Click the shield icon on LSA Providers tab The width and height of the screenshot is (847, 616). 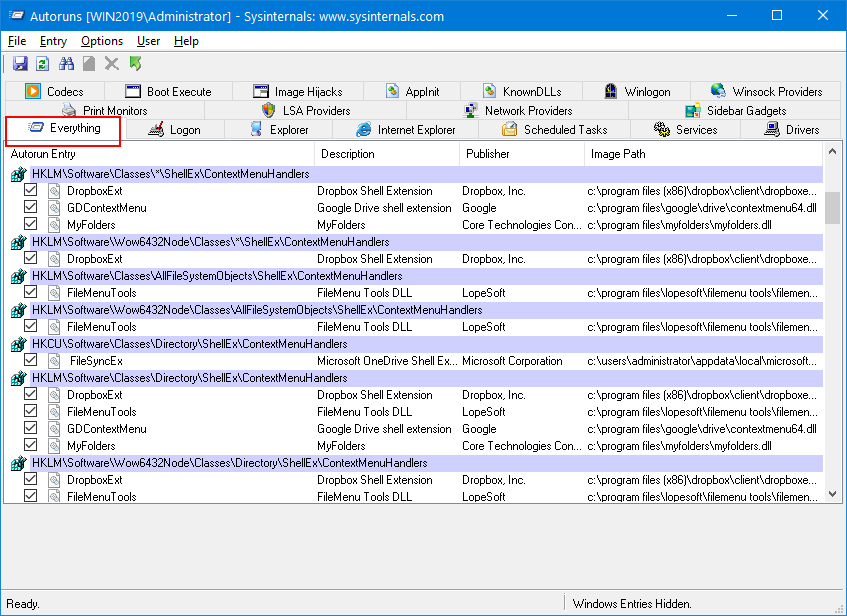[268, 110]
